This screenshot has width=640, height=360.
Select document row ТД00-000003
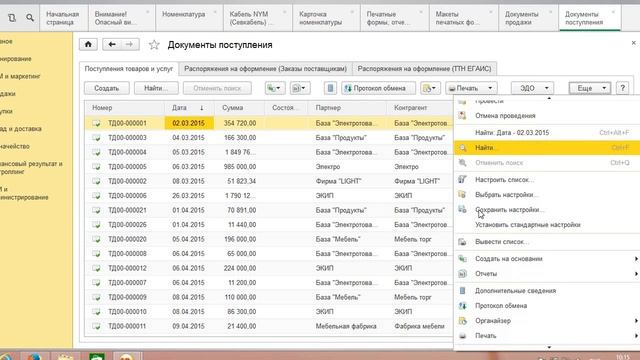[x=269, y=138]
